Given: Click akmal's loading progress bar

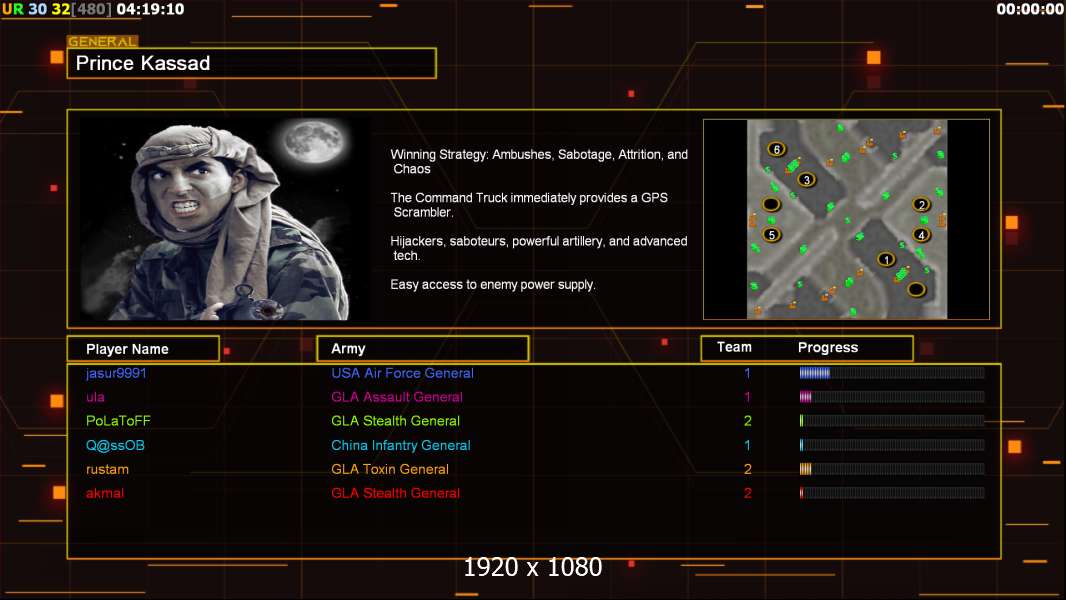Looking at the screenshot, I should coord(892,493).
